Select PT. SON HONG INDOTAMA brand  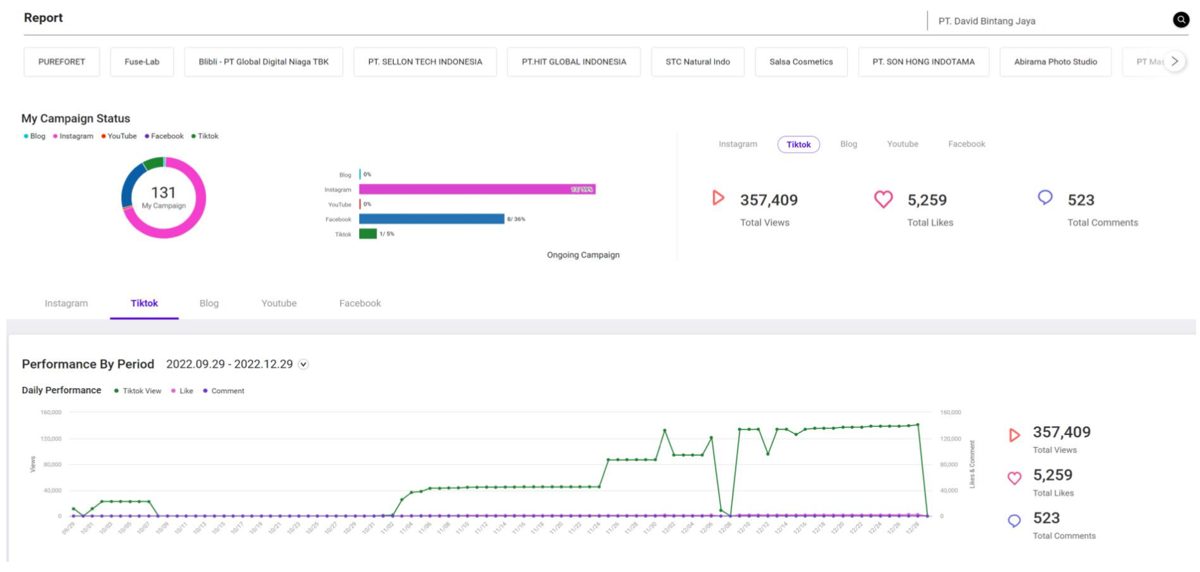click(x=924, y=62)
